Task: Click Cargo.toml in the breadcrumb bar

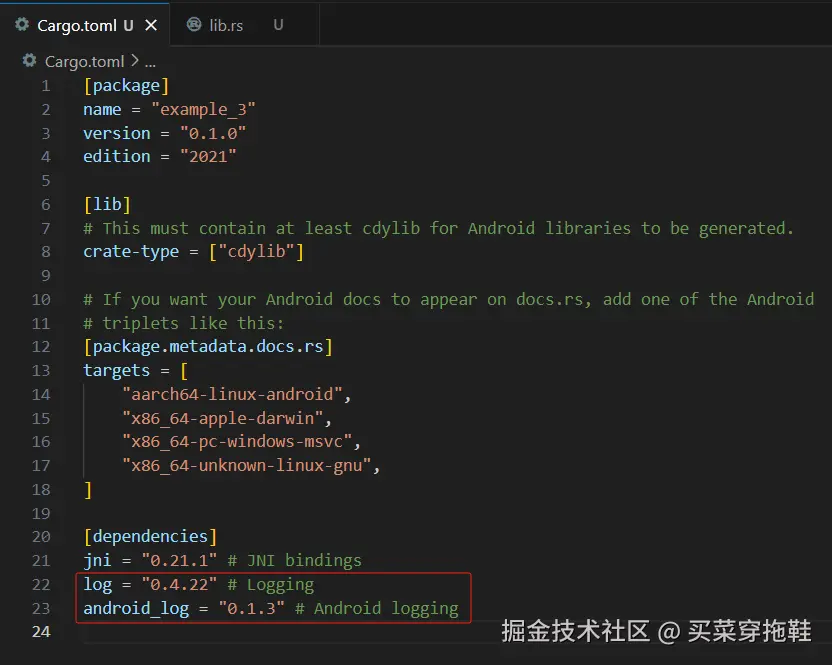Action: tap(84, 62)
